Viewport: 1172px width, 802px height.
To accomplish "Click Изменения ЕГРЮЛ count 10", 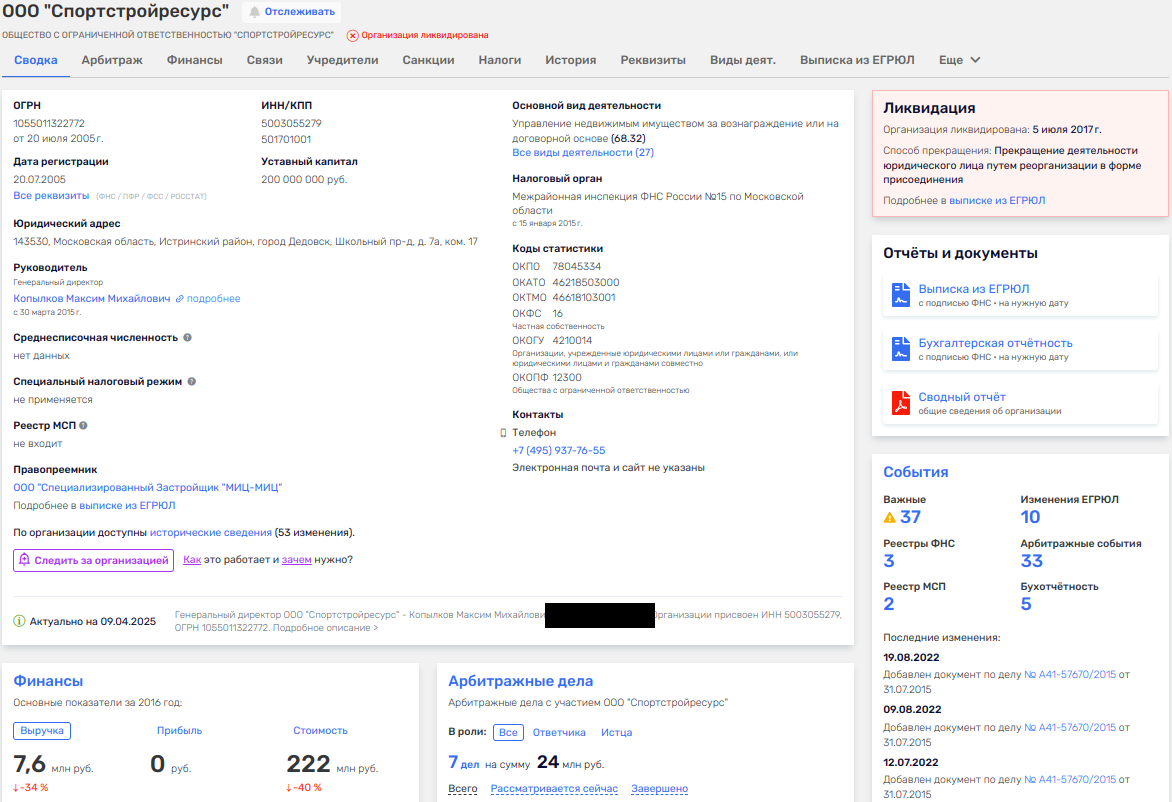I will click(1030, 517).
